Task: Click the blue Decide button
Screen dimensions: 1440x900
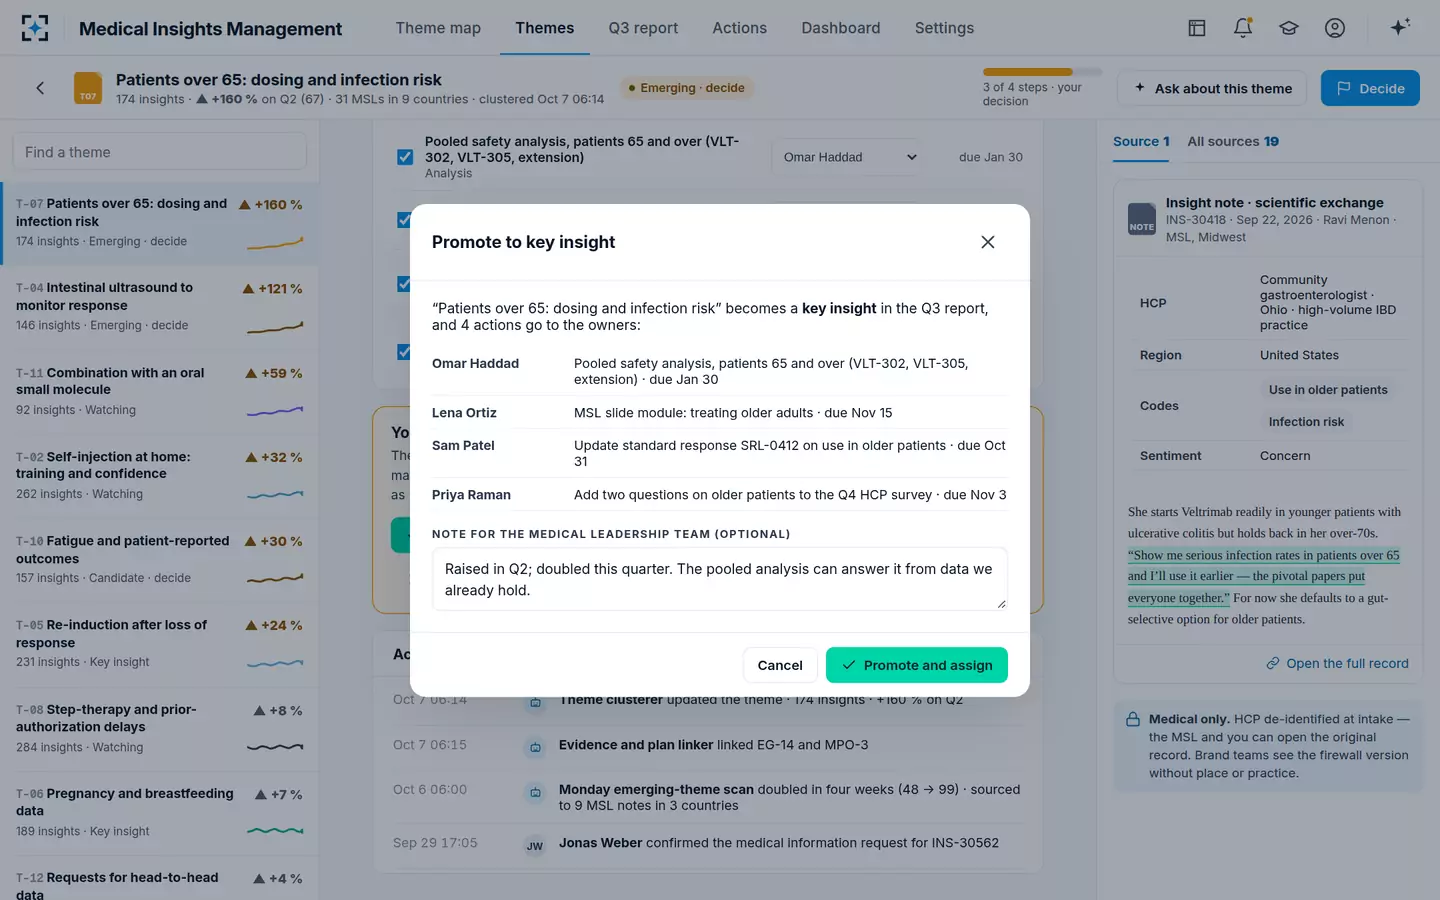Action: click(1370, 88)
